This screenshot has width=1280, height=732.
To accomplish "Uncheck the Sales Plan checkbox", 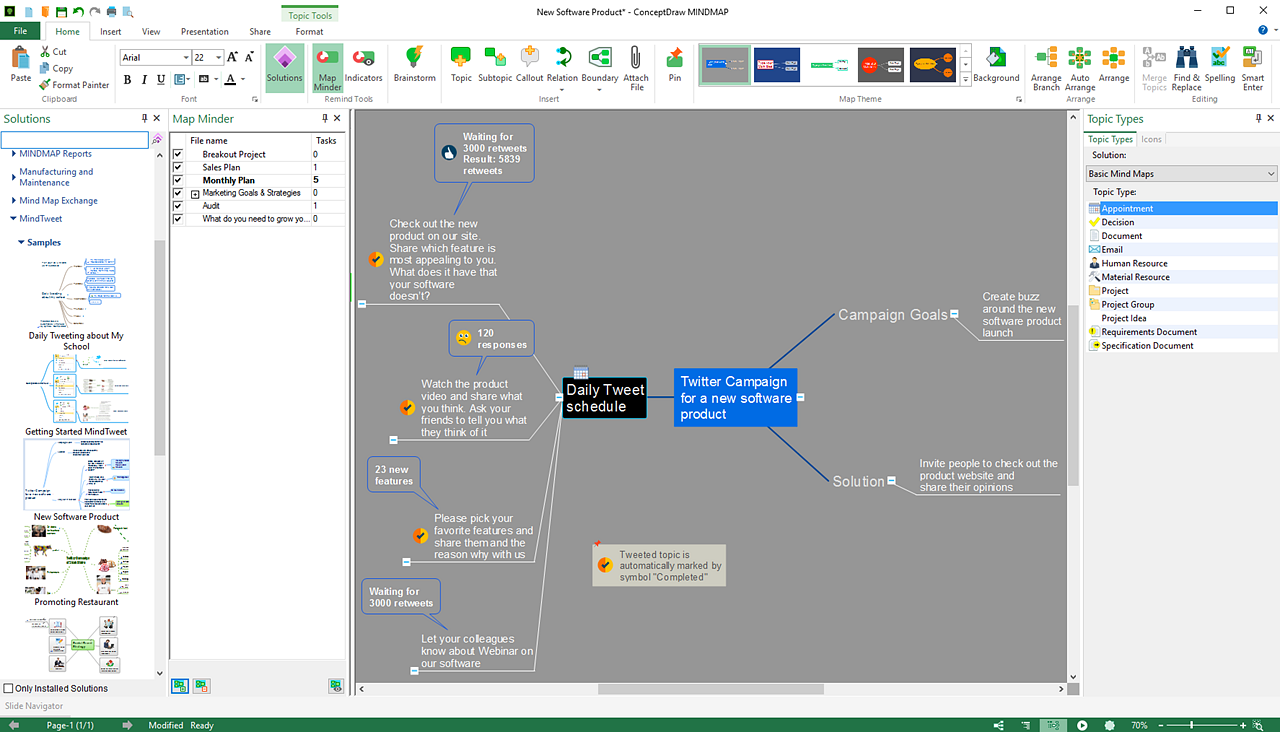I will coord(178,168).
